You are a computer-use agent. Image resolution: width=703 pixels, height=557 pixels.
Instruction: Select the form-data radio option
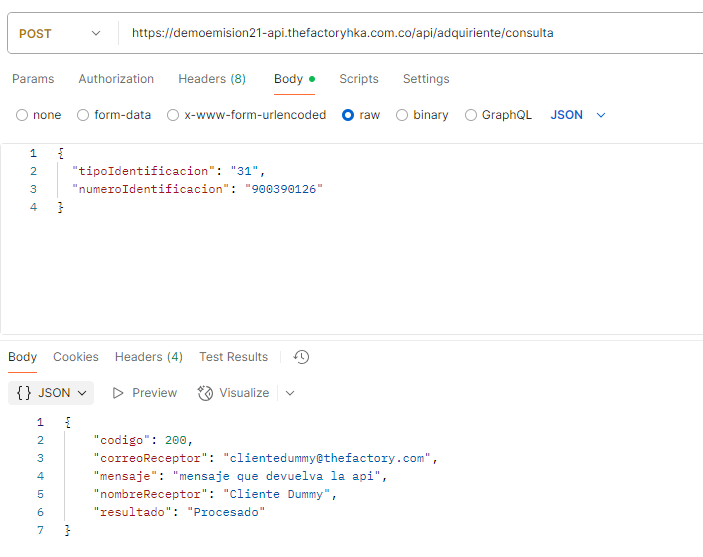(x=83, y=115)
